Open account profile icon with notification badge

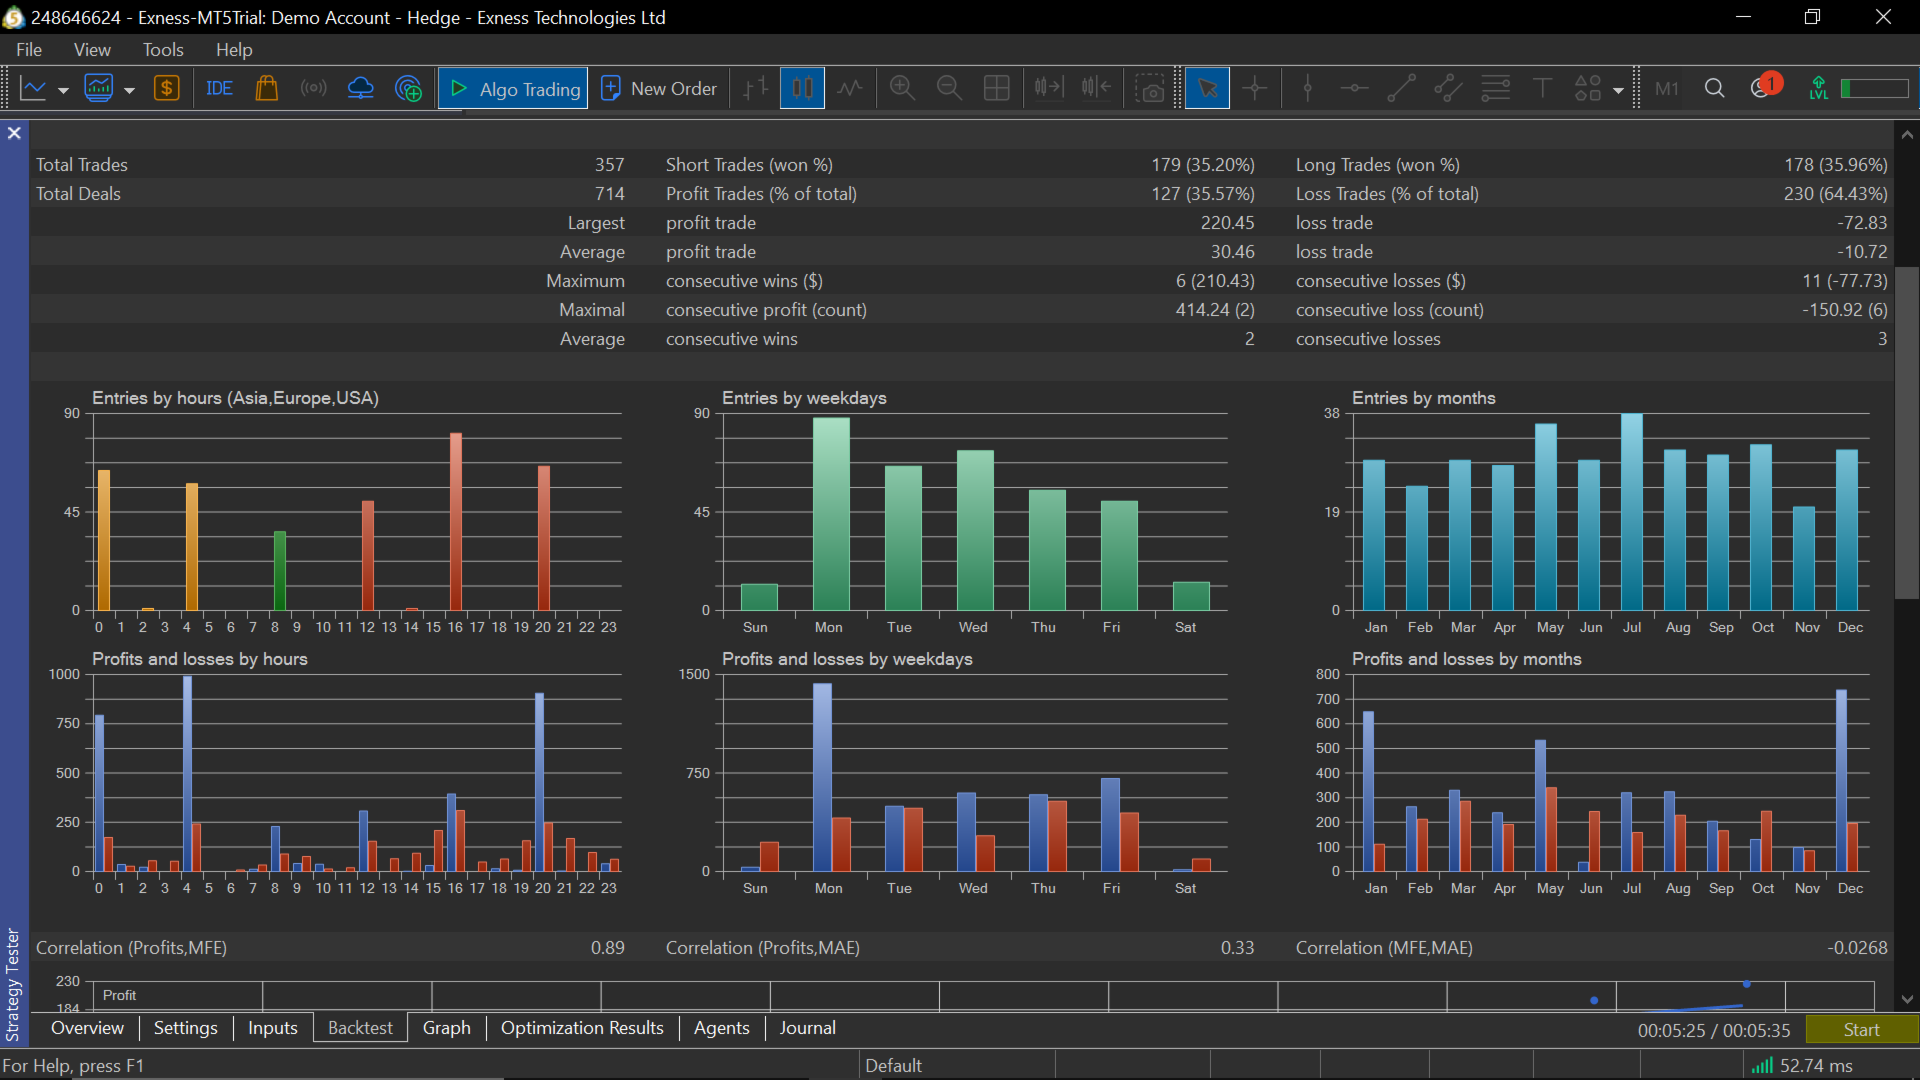pyautogui.click(x=1763, y=88)
